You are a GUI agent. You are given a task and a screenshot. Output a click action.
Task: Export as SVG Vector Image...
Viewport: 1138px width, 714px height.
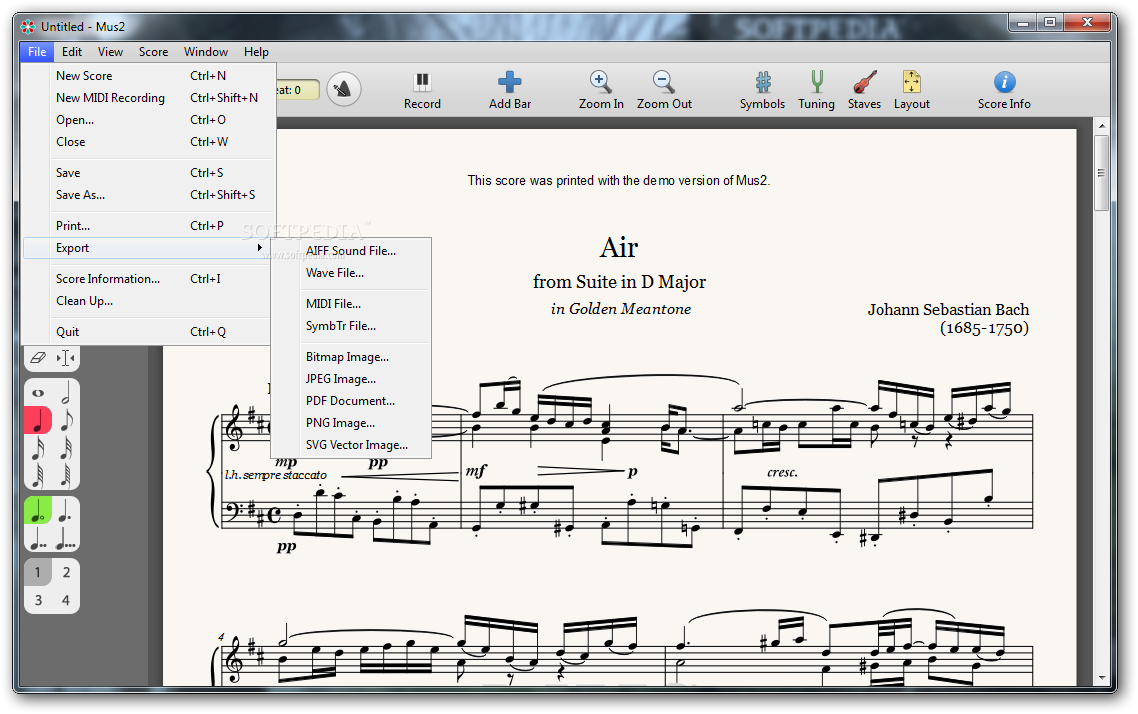351,445
